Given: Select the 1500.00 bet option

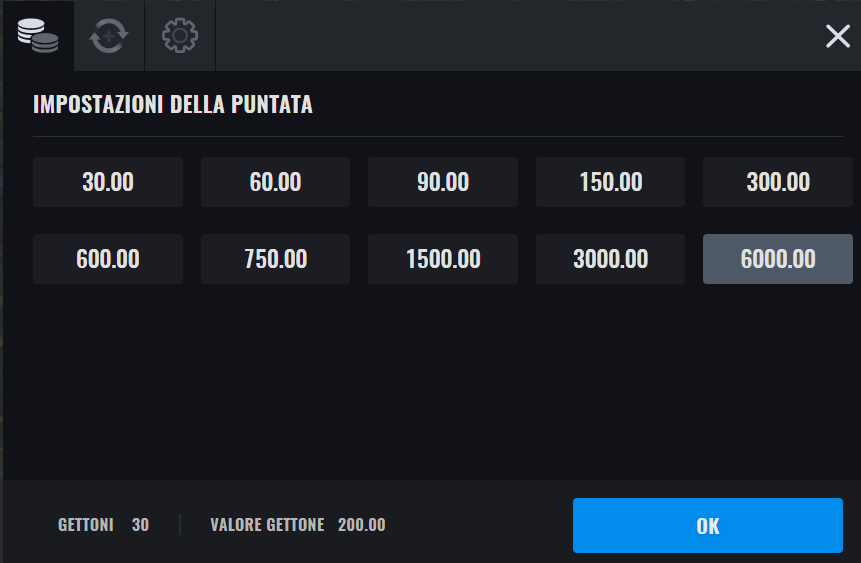Looking at the screenshot, I should pyautogui.click(x=443, y=259).
